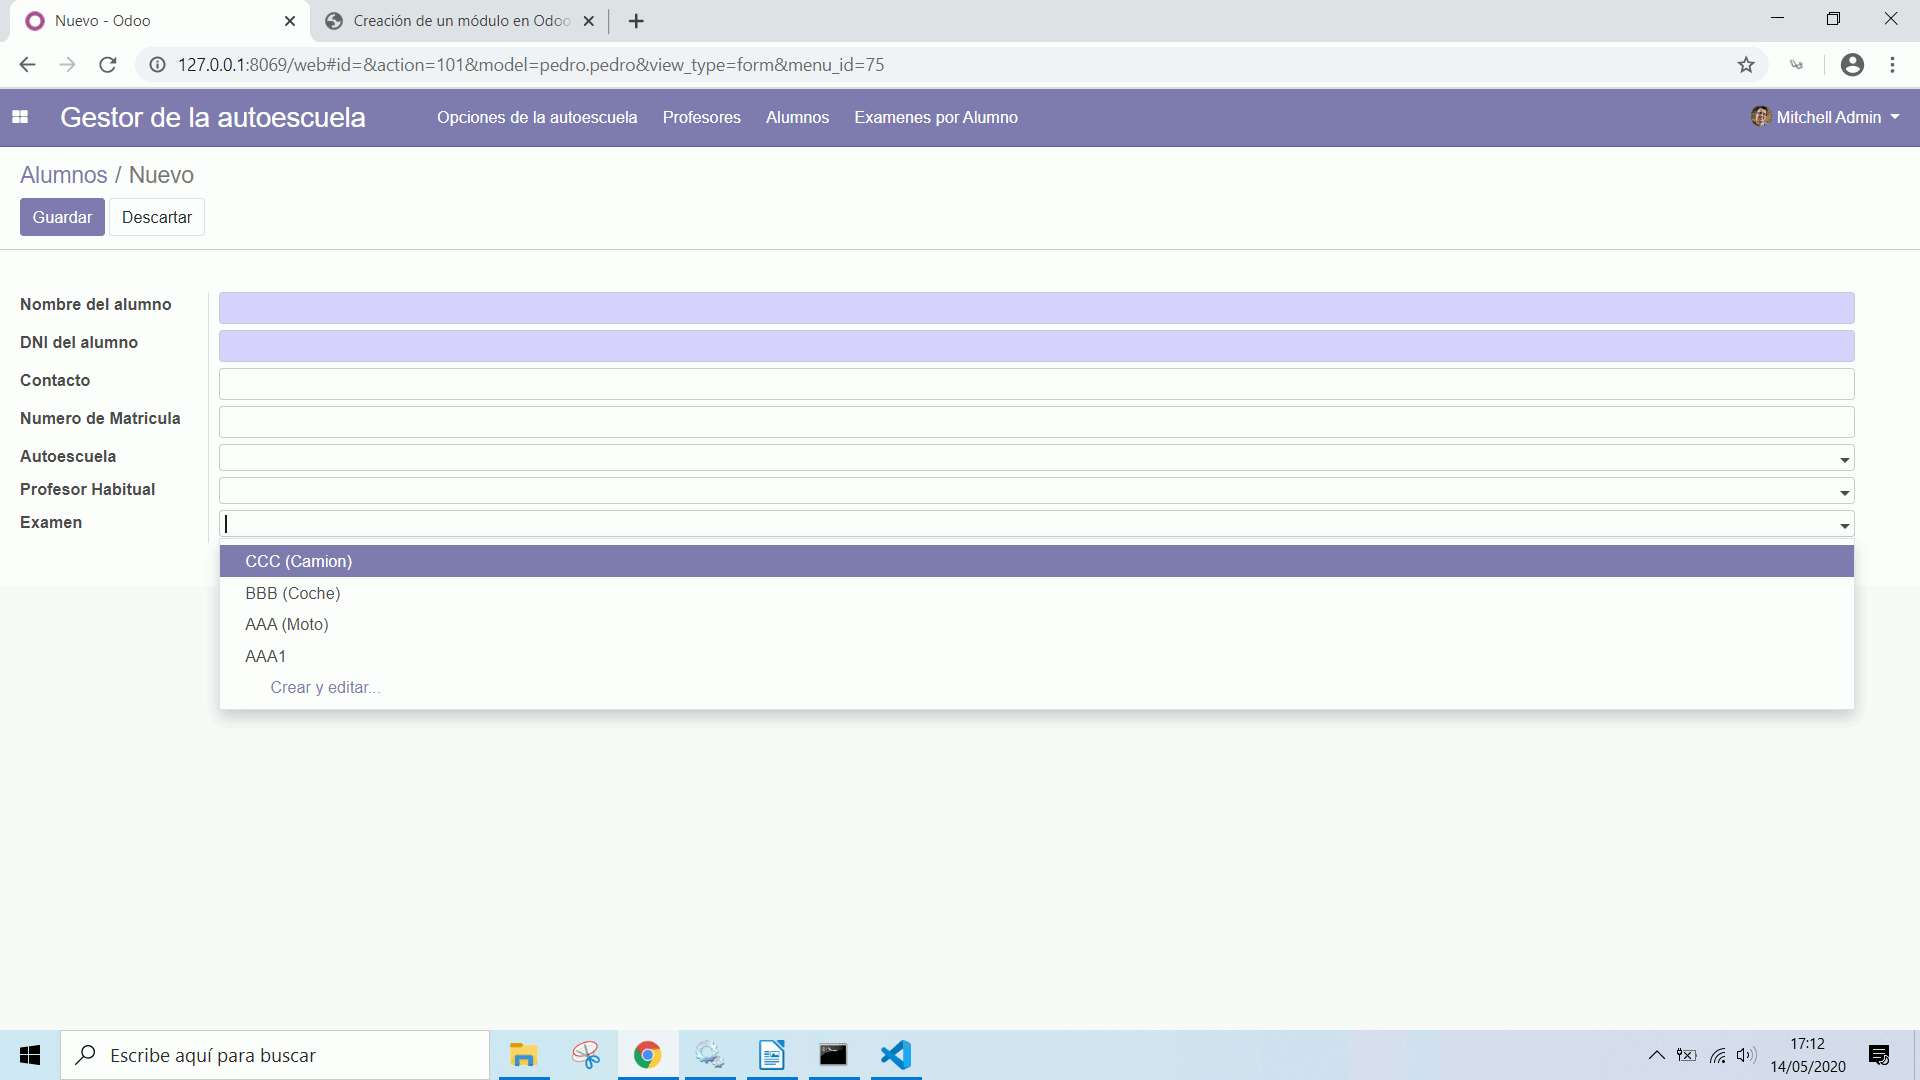
Task: Click the 'Crear y editar...' link
Action: 325,687
